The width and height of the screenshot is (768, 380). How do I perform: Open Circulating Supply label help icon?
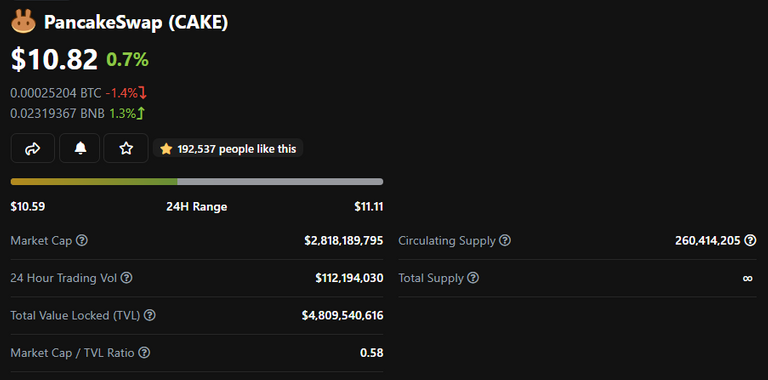pyautogui.click(x=505, y=240)
